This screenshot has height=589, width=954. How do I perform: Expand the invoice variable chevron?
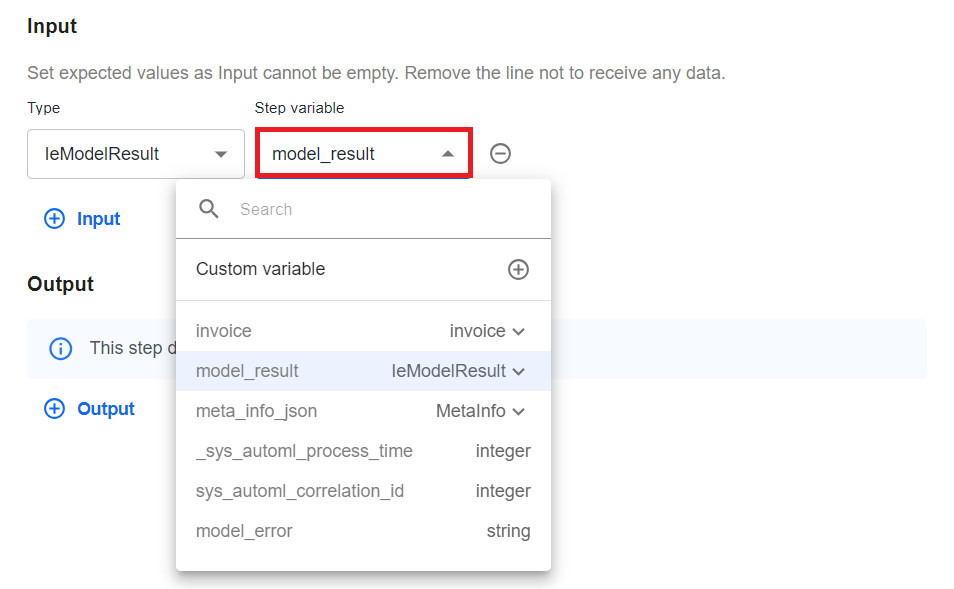coord(518,332)
